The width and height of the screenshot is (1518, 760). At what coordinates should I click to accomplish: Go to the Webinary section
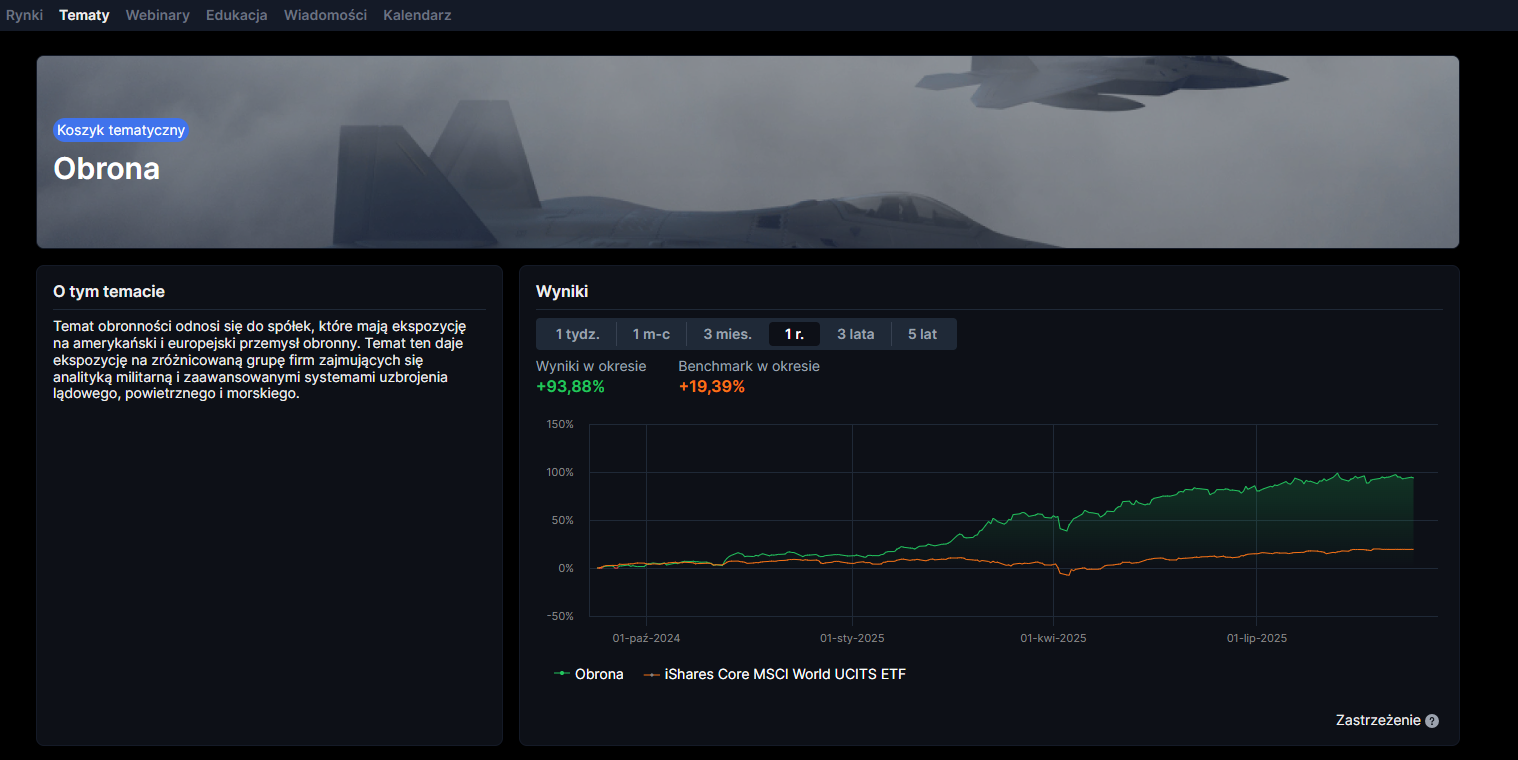[x=157, y=15]
